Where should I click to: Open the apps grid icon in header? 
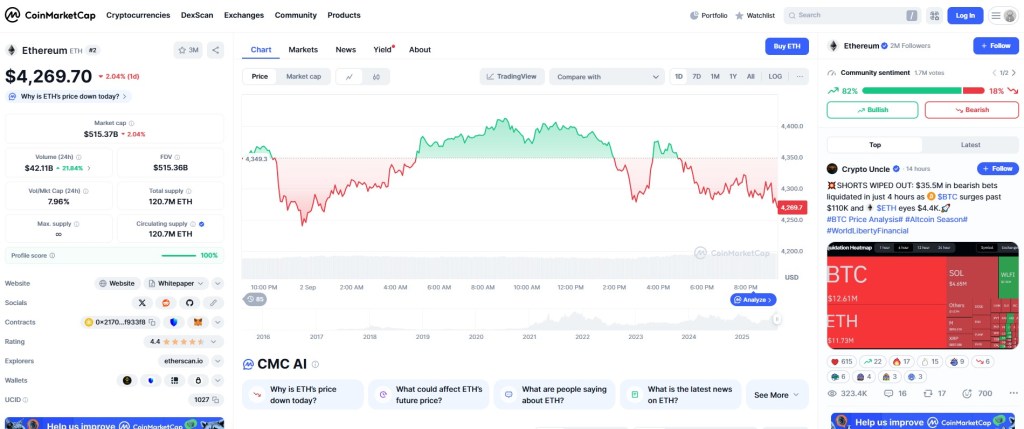(x=934, y=16)
